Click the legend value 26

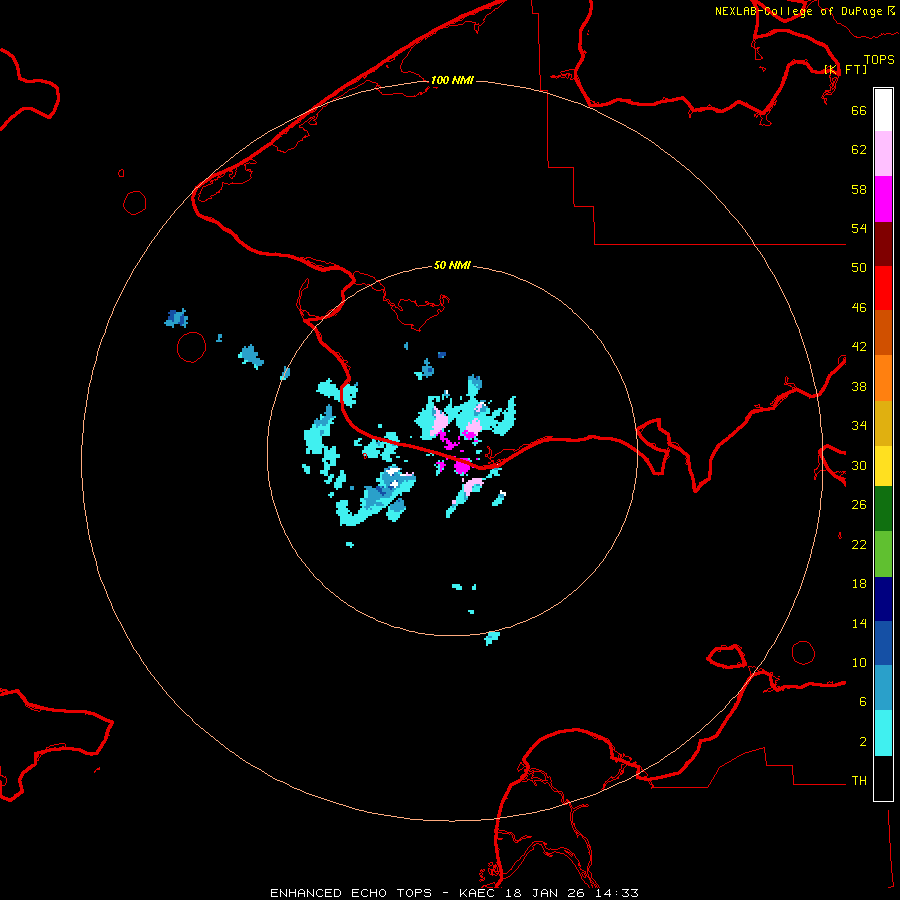pos(859,505)
